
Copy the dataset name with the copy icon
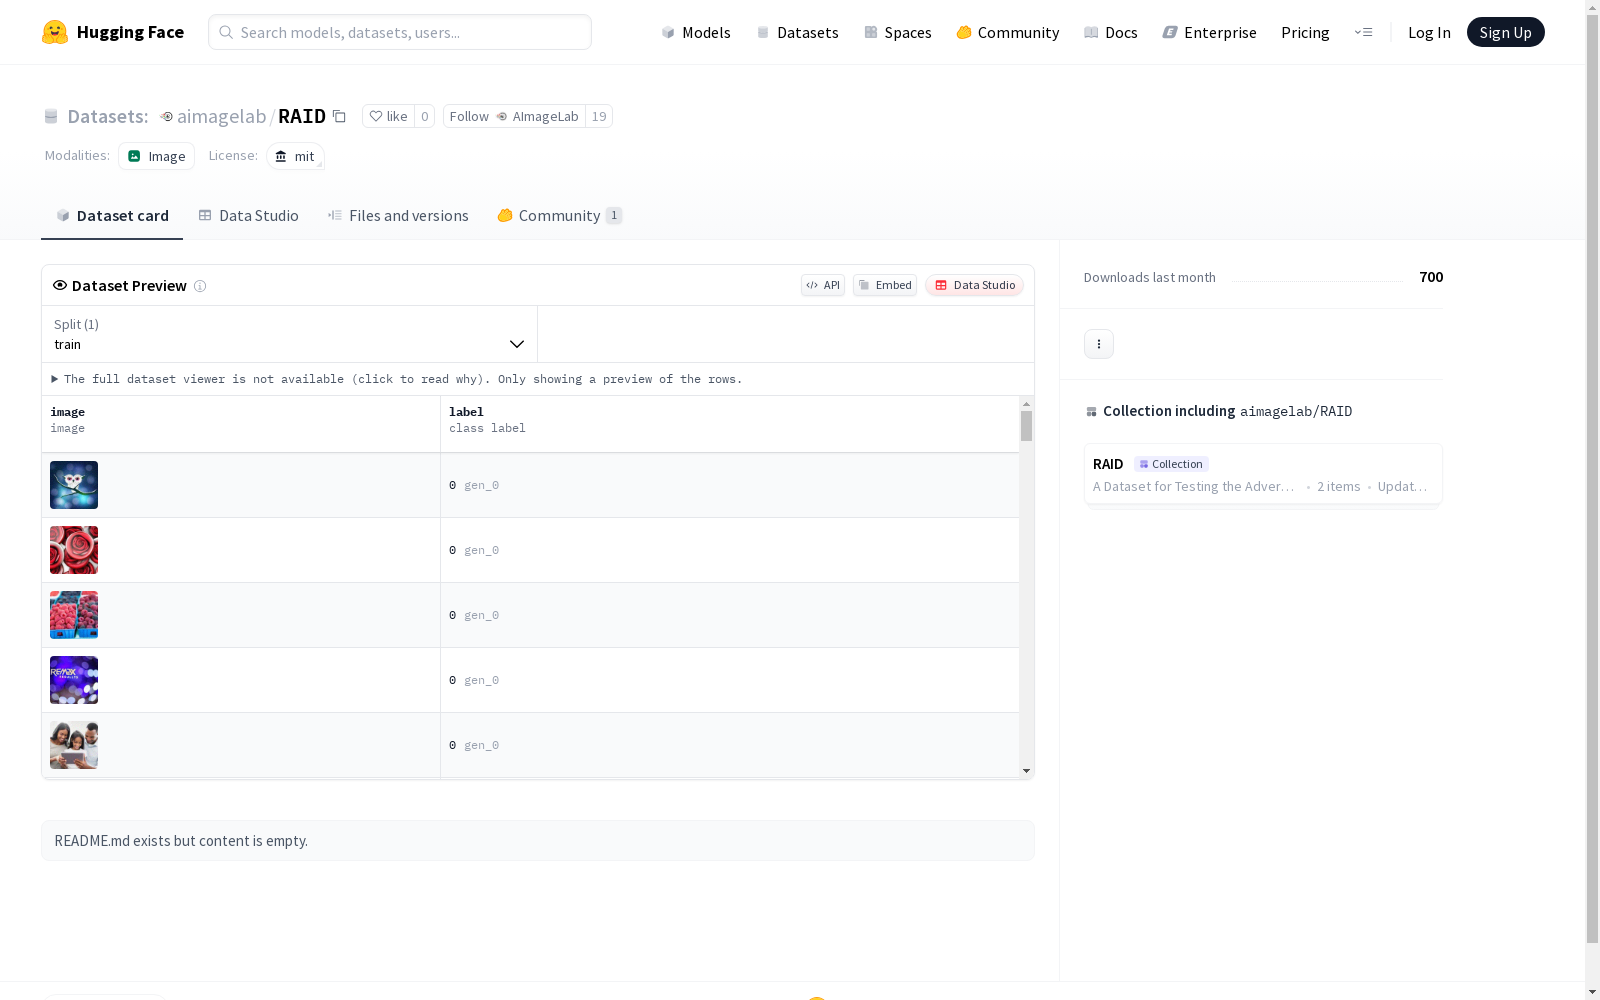pyautogui.click(x=339, y=116)
